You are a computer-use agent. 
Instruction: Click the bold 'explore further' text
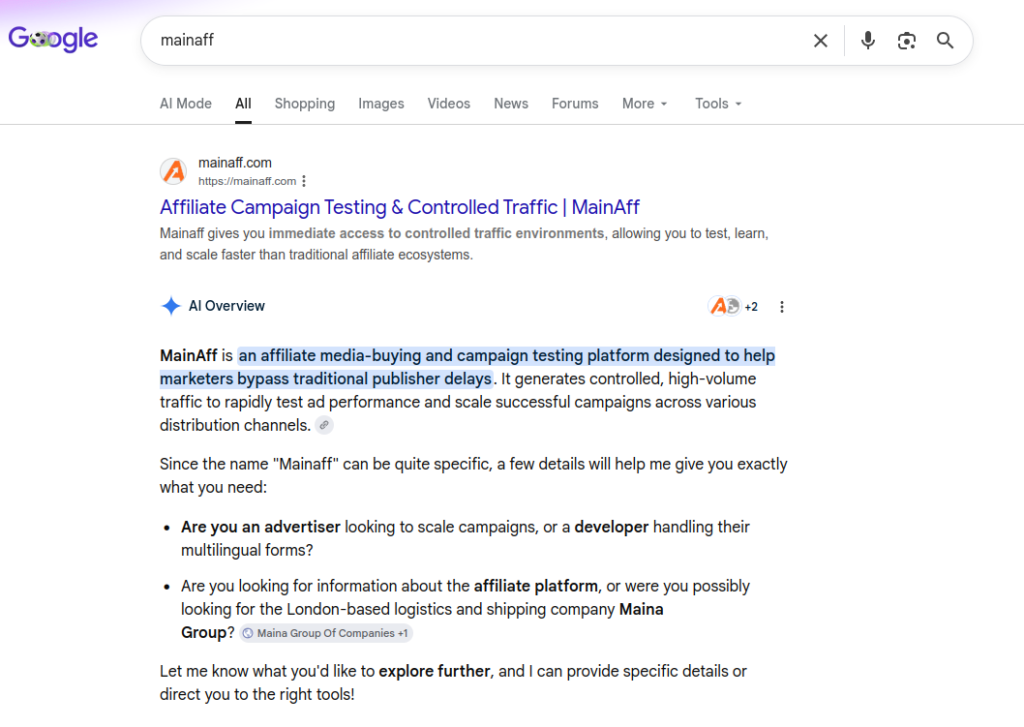[434, 671]
